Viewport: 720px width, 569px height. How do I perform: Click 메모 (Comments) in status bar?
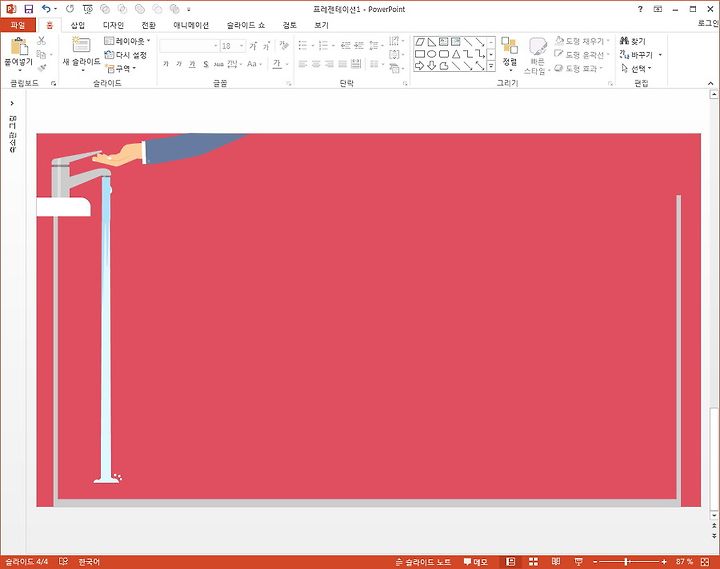[475, 562]
